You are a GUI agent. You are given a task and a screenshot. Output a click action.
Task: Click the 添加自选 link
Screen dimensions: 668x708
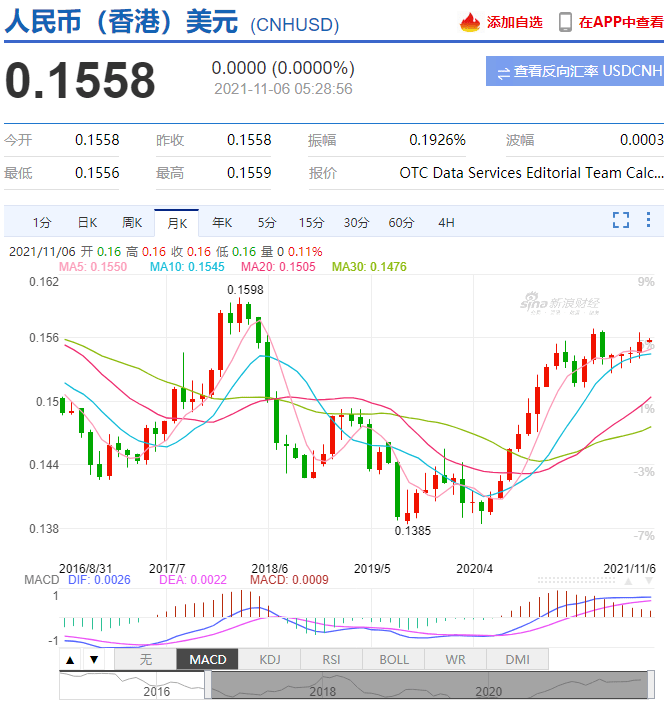click(x=514, y=22)
